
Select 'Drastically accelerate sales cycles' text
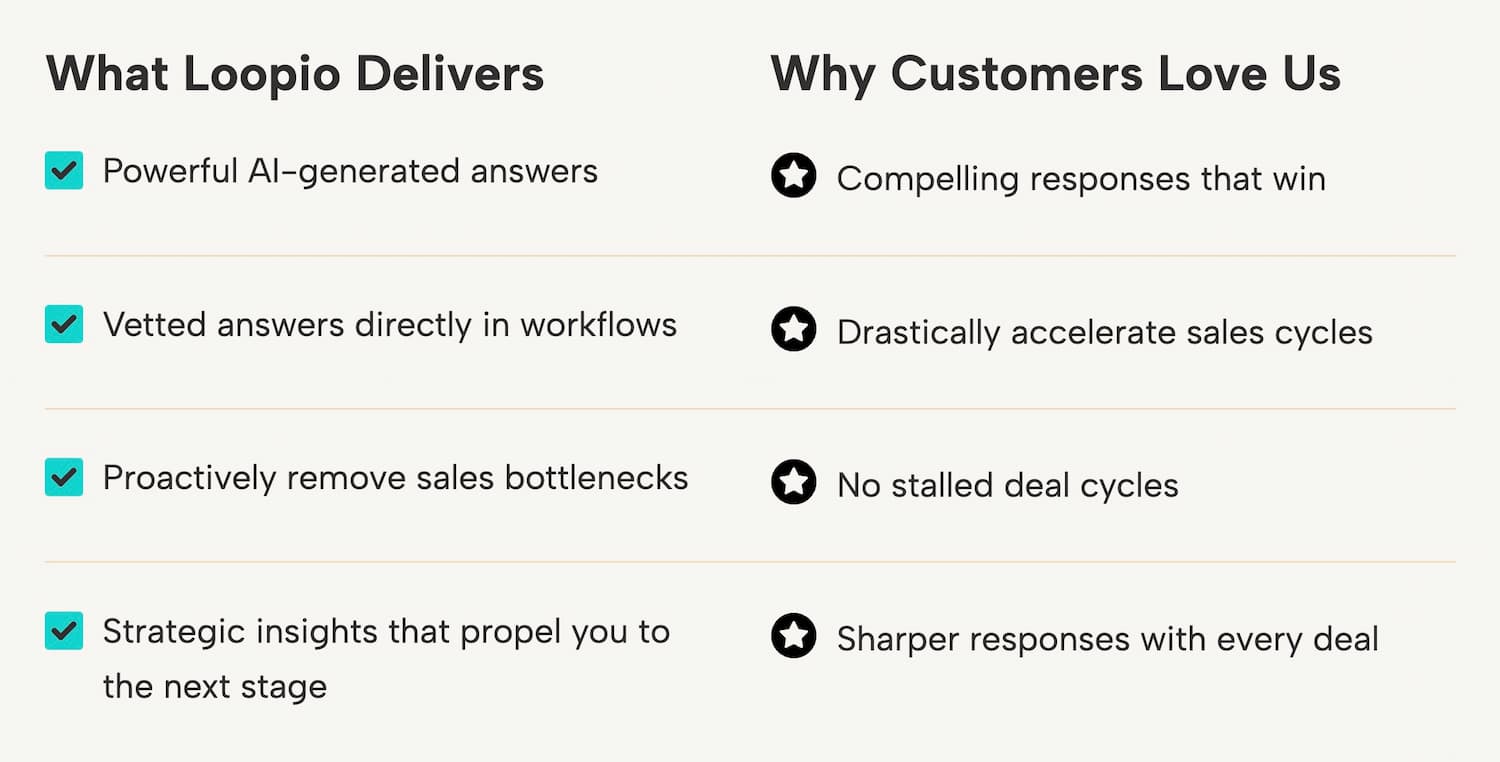1104,332
